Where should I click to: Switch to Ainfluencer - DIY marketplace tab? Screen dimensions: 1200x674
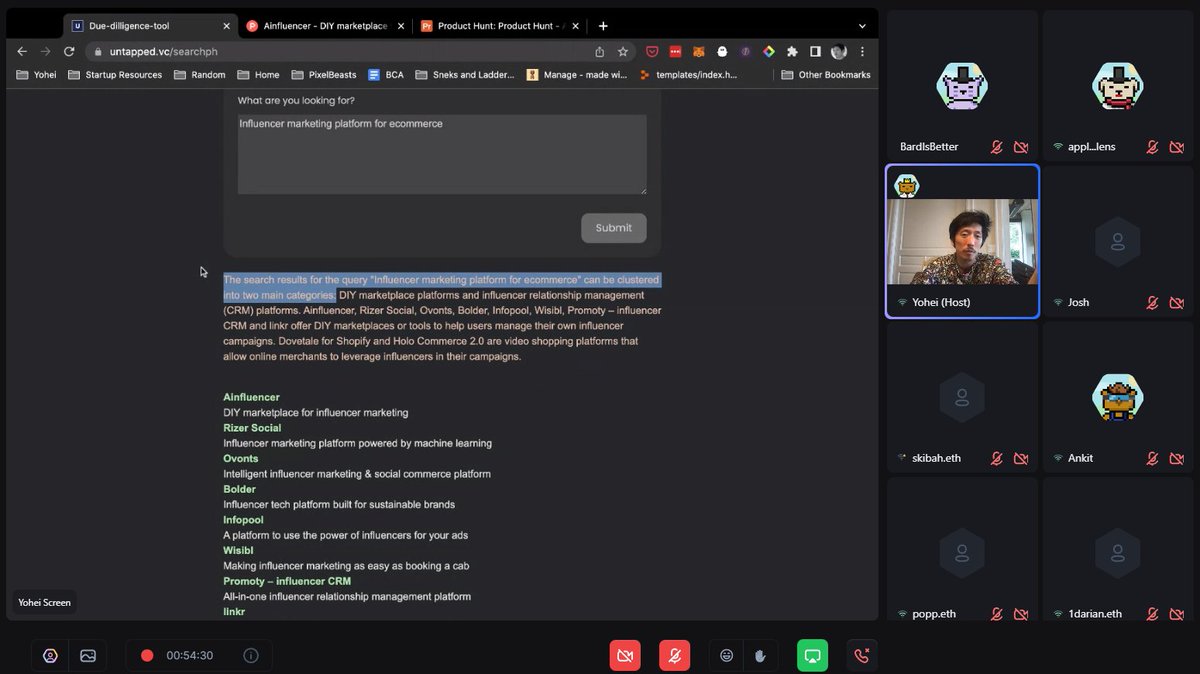pos(323,26)
